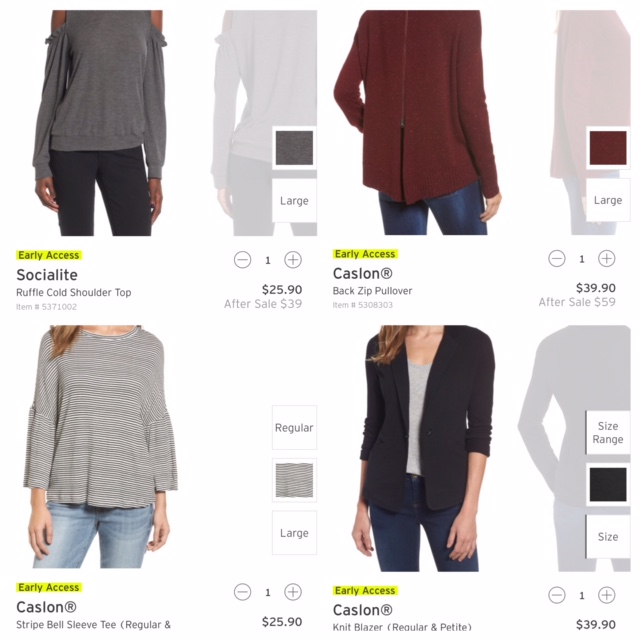Open Caslon Back Zip Pullover product link
640x640 pixels.
372,291
